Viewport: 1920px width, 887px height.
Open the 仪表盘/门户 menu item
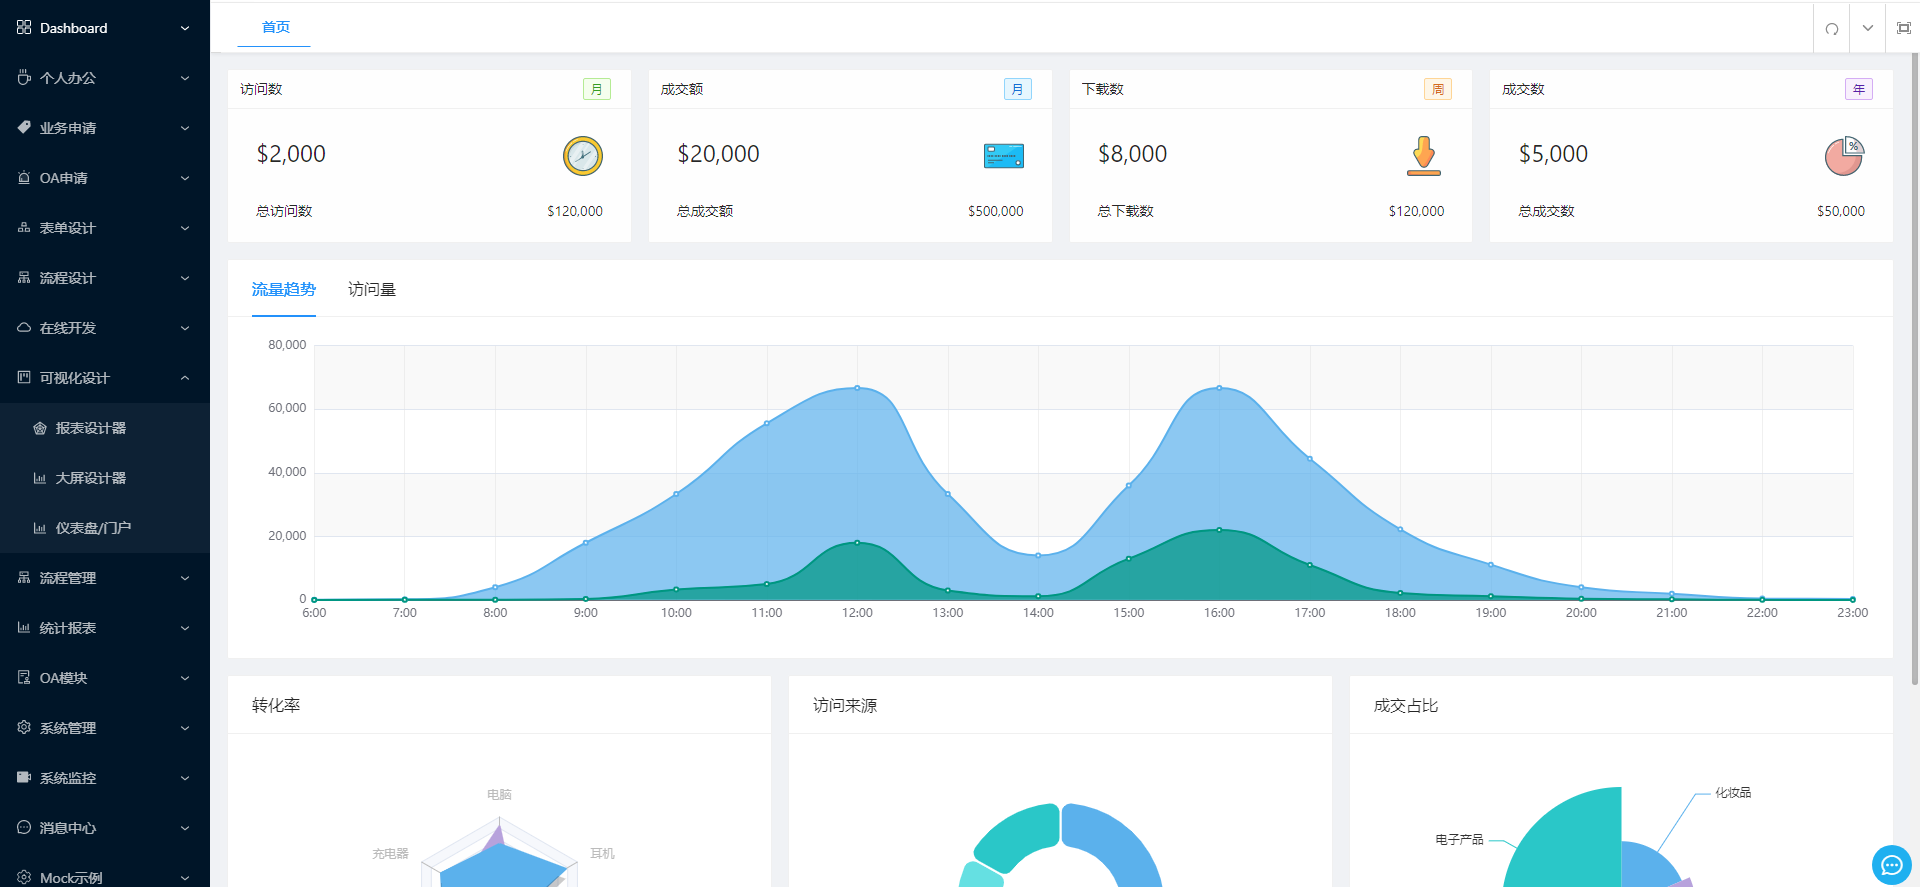[105, 528]
